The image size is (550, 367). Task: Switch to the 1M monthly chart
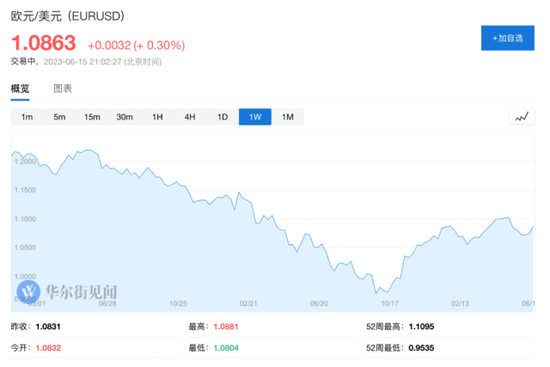pos(288,117)
